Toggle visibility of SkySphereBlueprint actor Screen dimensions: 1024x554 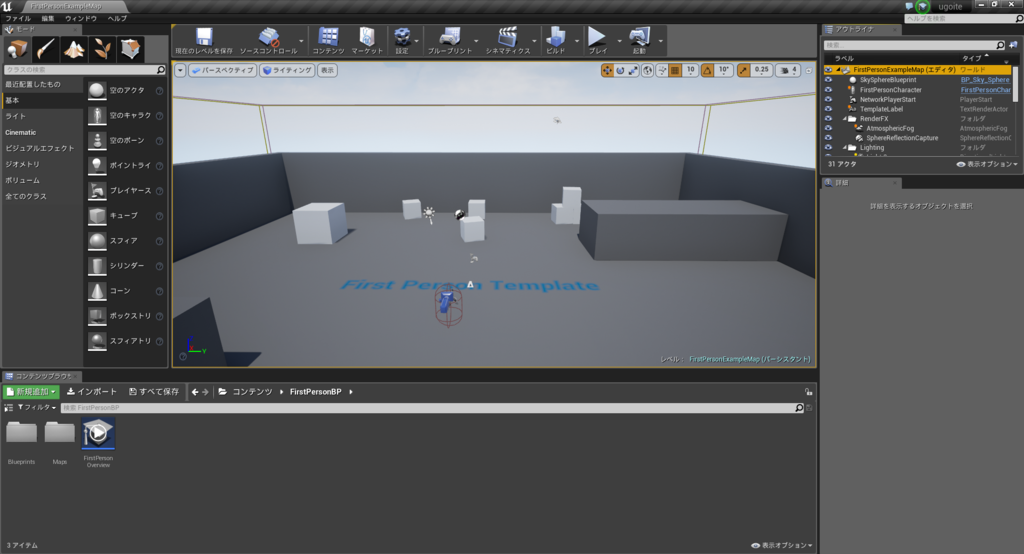pos(828,80)
